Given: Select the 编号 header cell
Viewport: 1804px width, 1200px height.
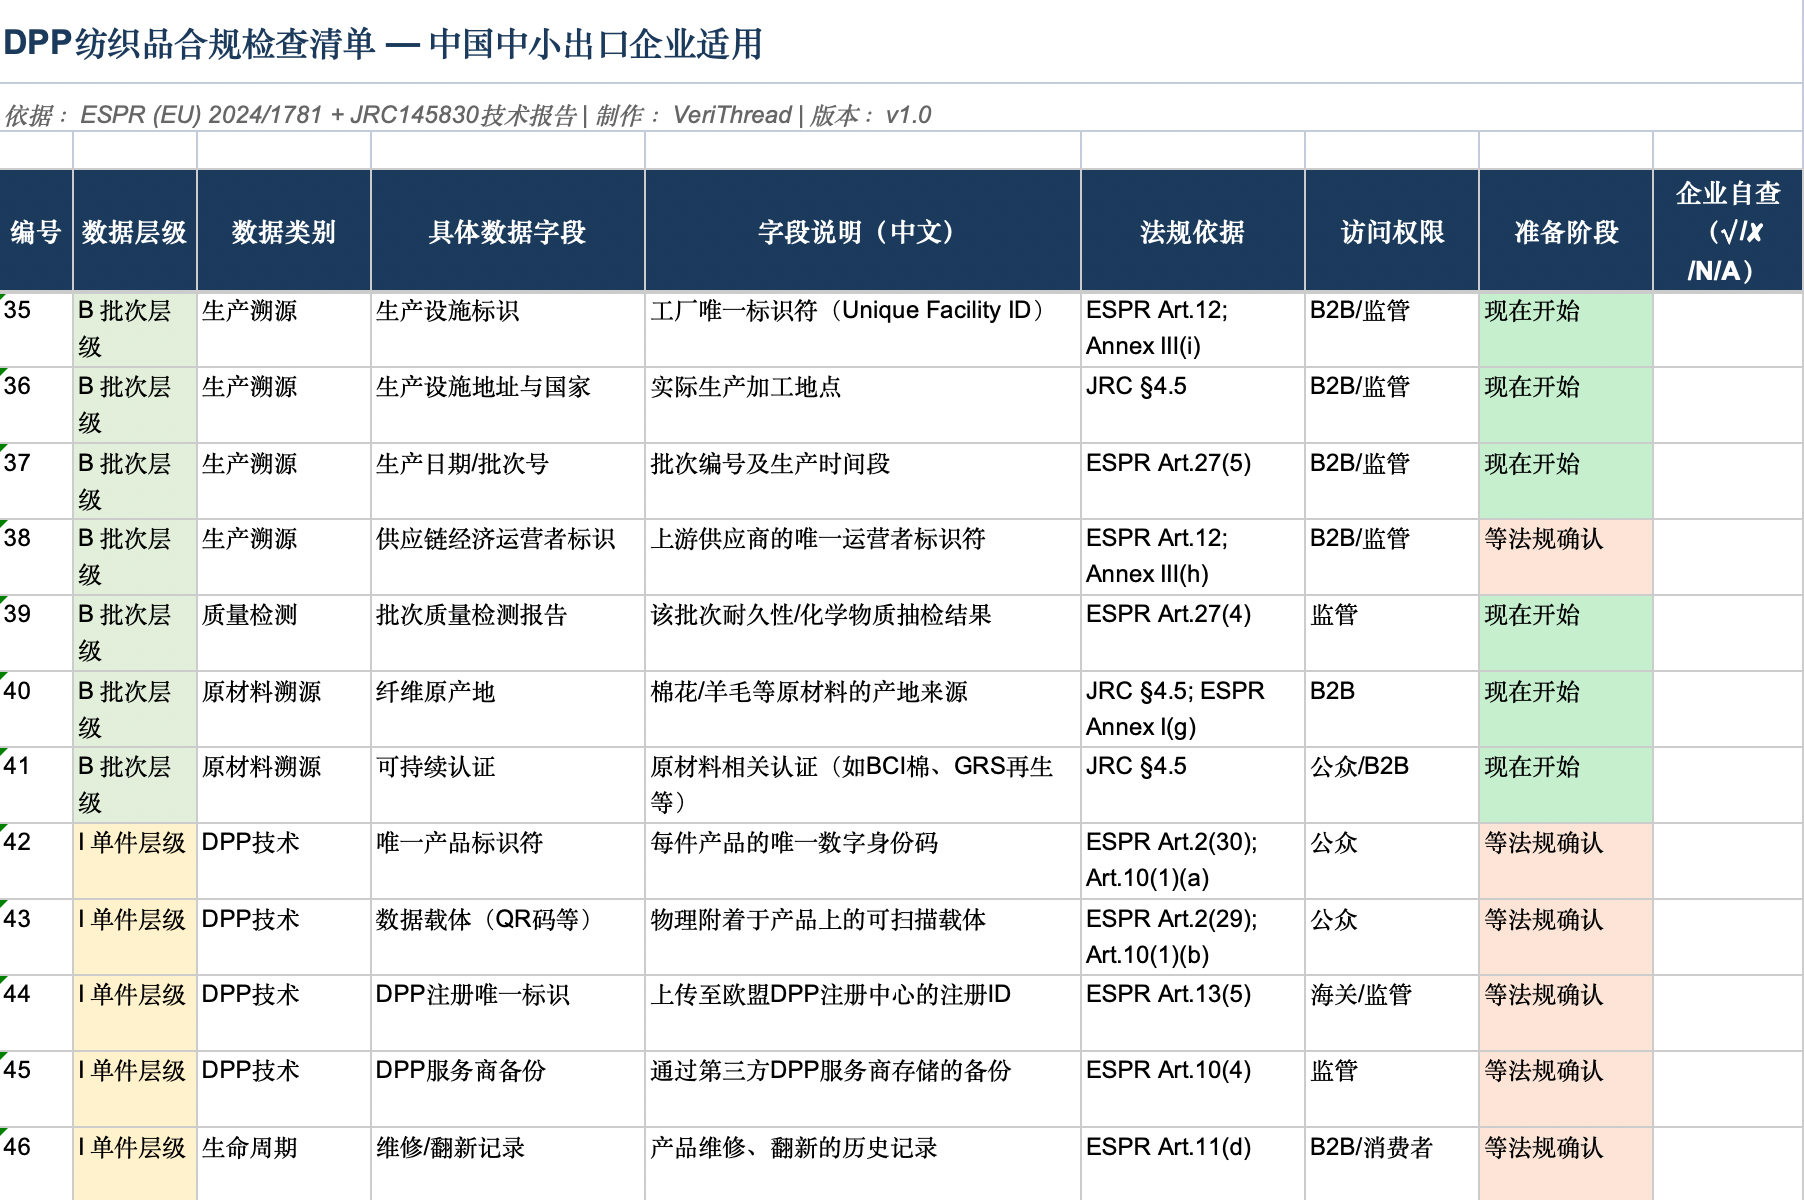Looking at the screenshot, I should [36, 231].
